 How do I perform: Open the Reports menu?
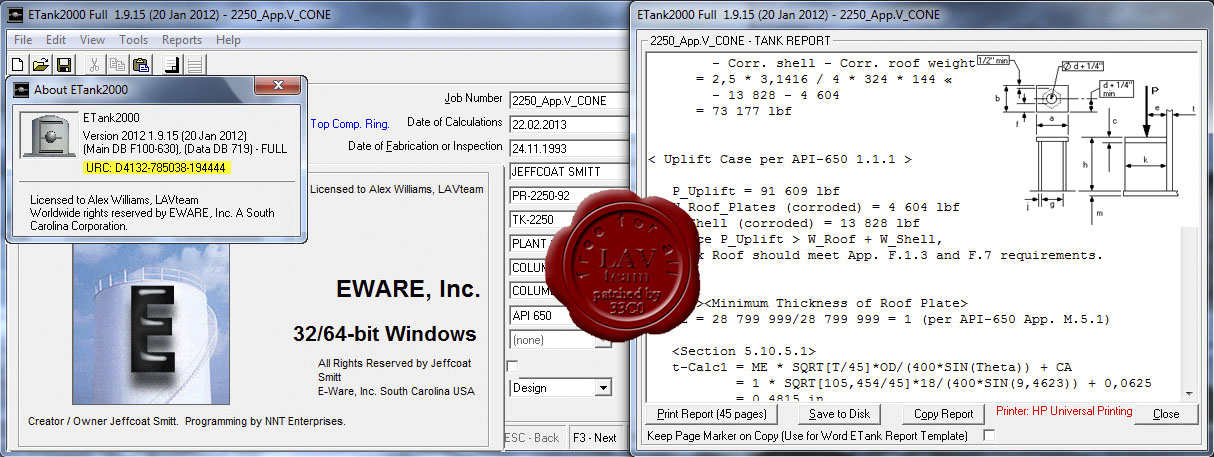[x=182, y=40]
